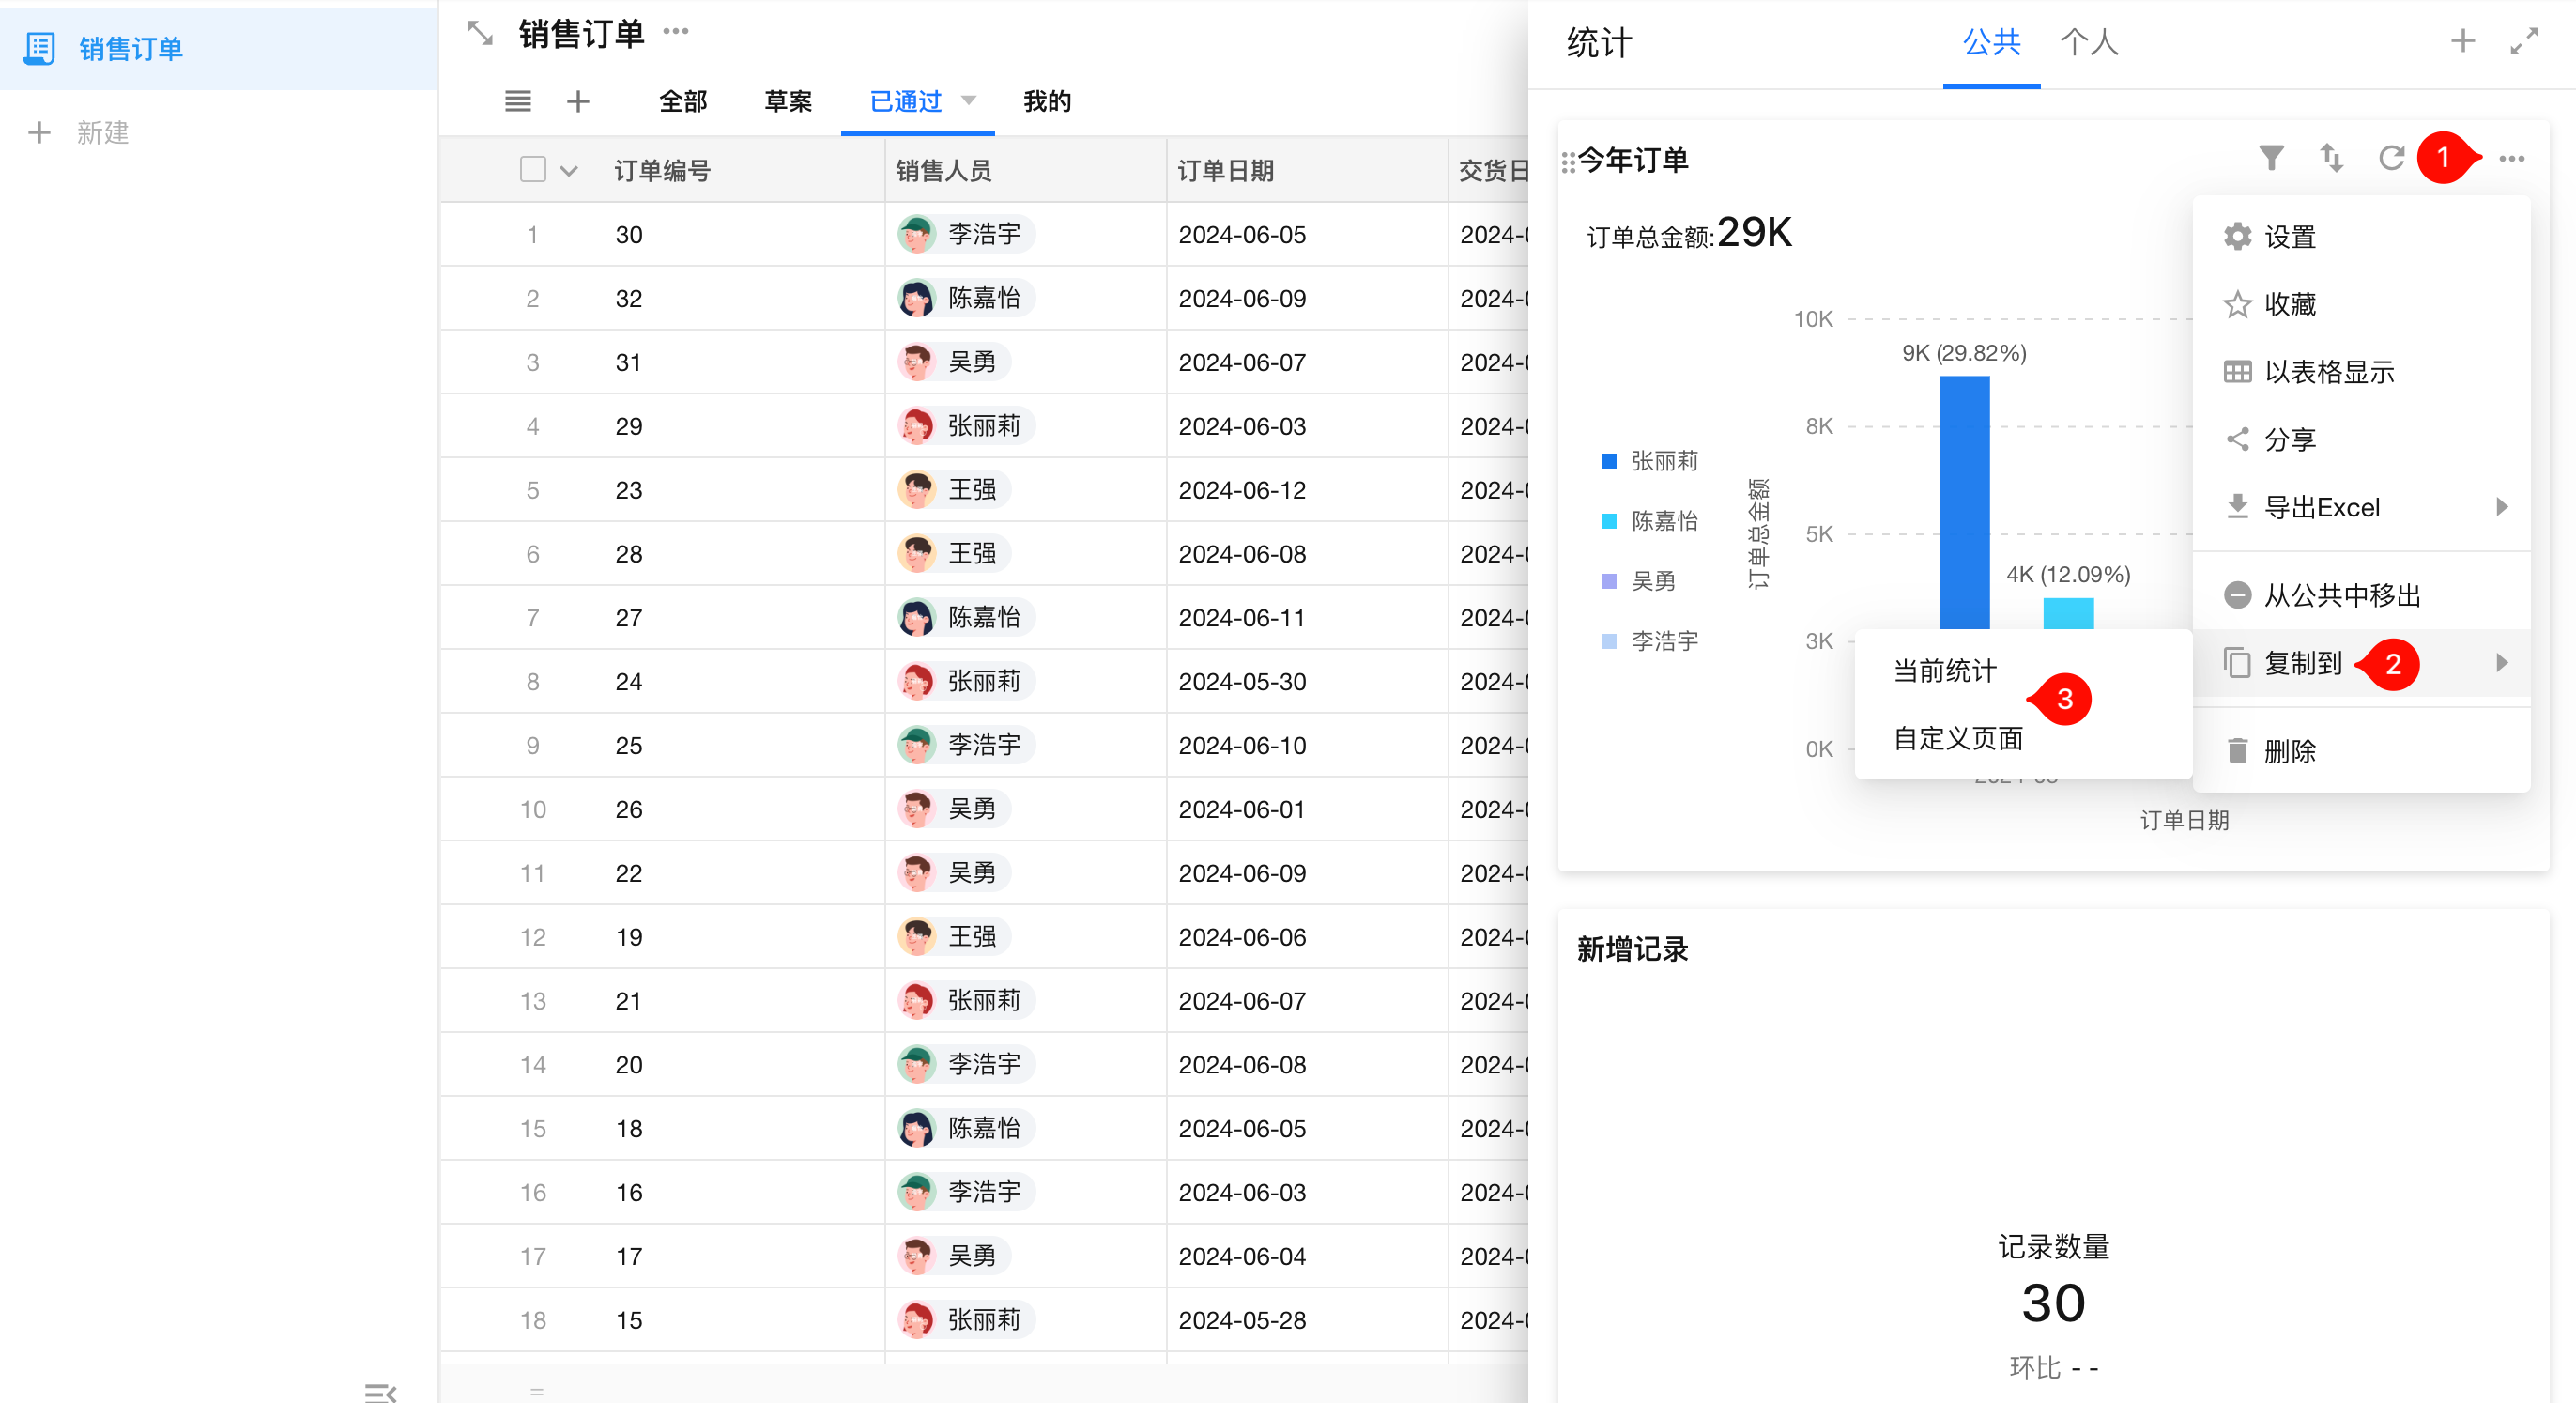2576x1403 pixels.
Task: Select 以表格显示 from the menu
Action: pyautogui.click(x=2328, y=372)
